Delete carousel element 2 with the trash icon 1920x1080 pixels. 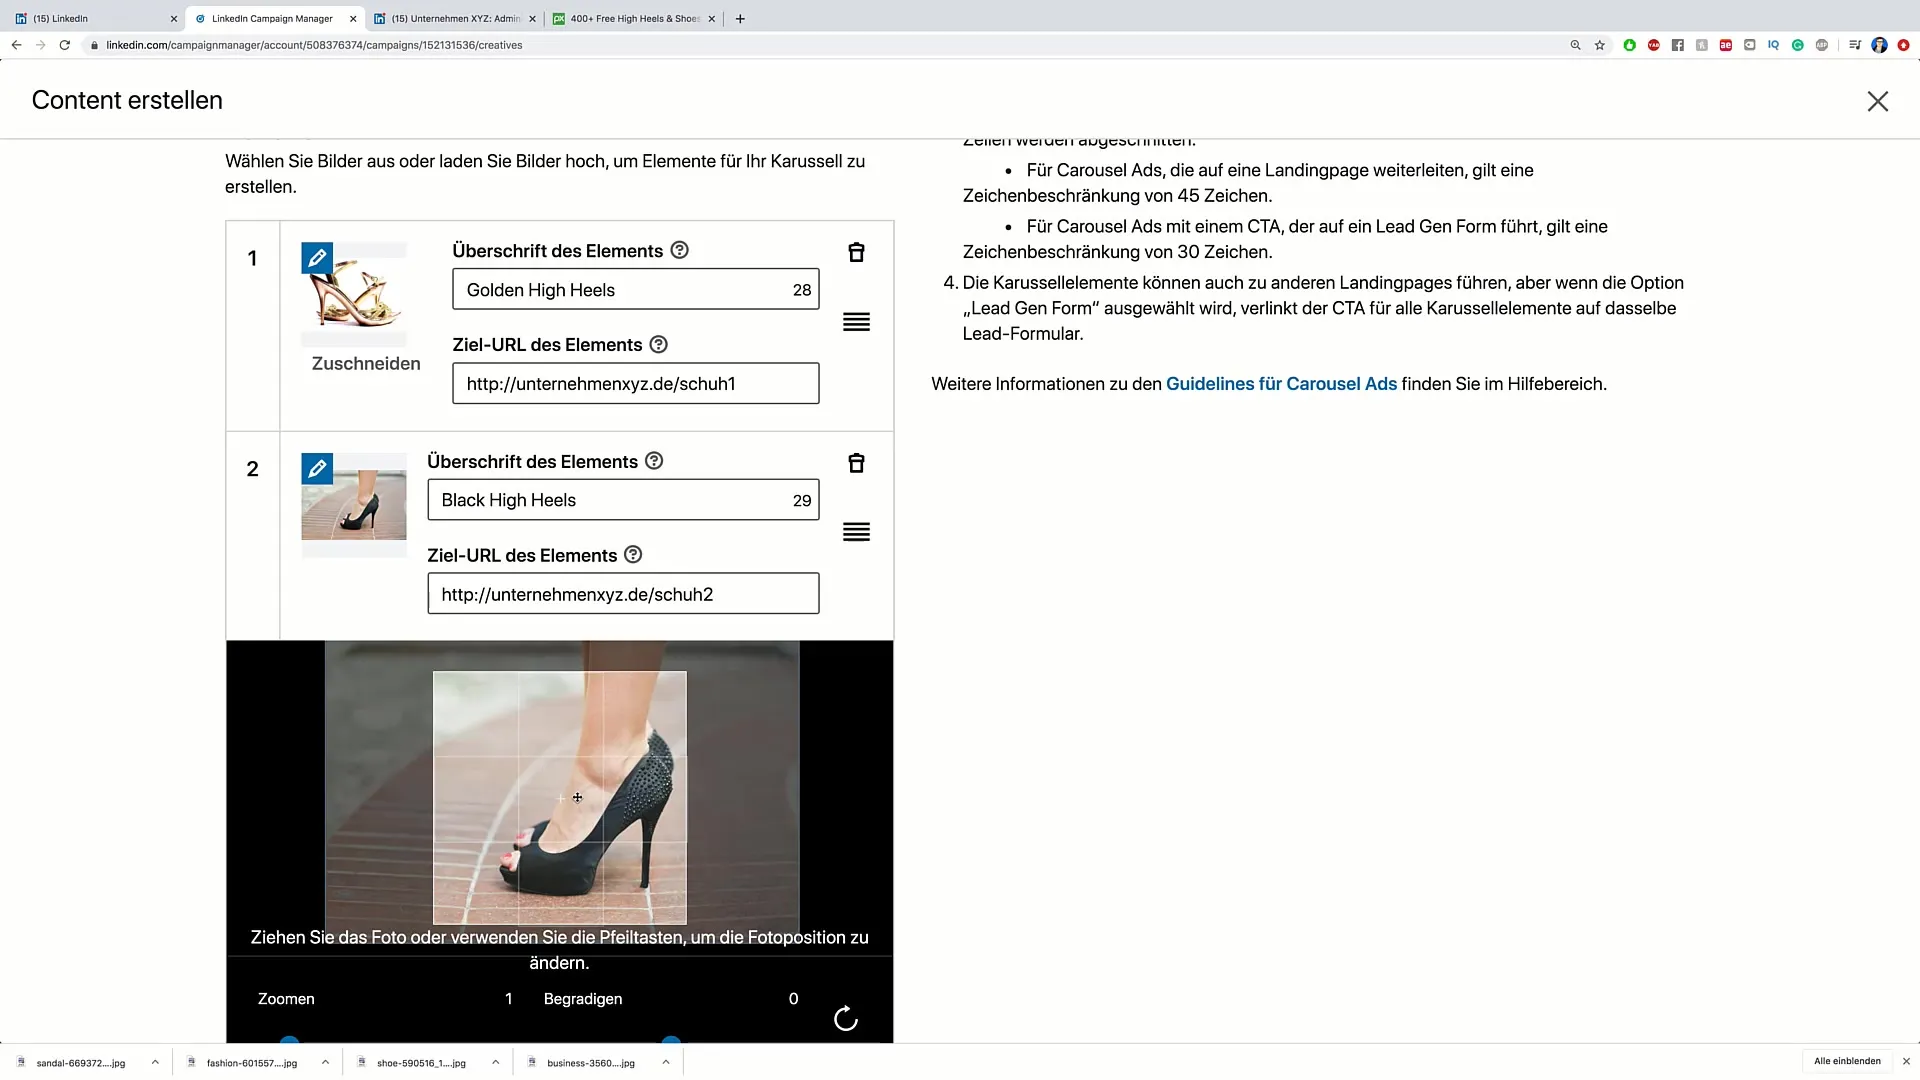pyautogui.click(x=856, y=463)
